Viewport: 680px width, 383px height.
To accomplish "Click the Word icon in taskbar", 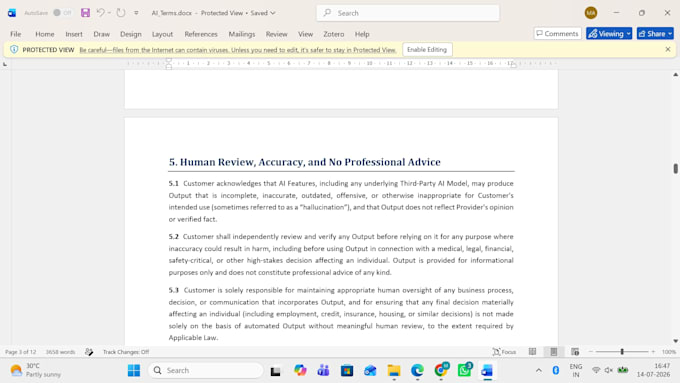I will [487, 370].
